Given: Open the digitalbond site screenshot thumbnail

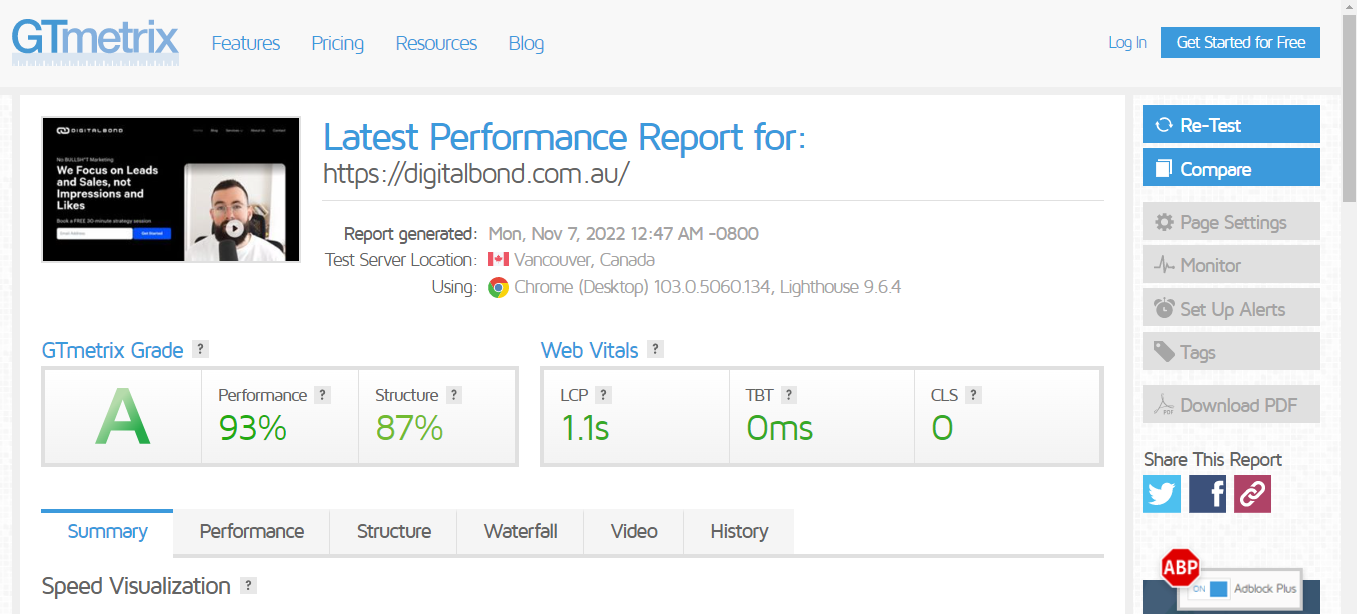Looking at the screenshot, I should pos(171,189).
